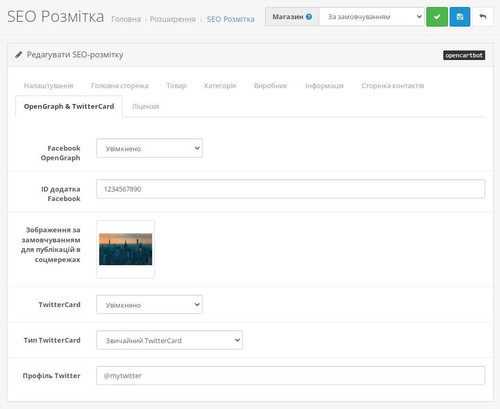Click the back arrow button
Screen dimensions: 500x409
482,17
